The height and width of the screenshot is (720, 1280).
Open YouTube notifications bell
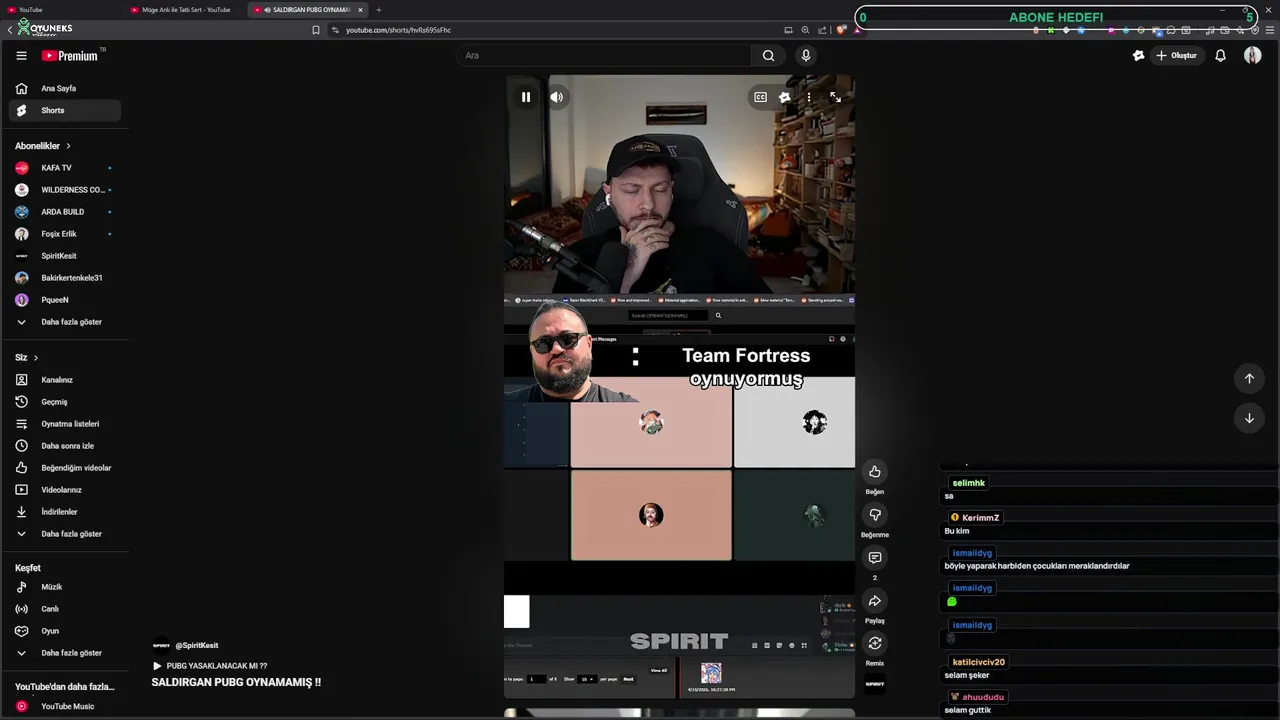click(1220, 56)
